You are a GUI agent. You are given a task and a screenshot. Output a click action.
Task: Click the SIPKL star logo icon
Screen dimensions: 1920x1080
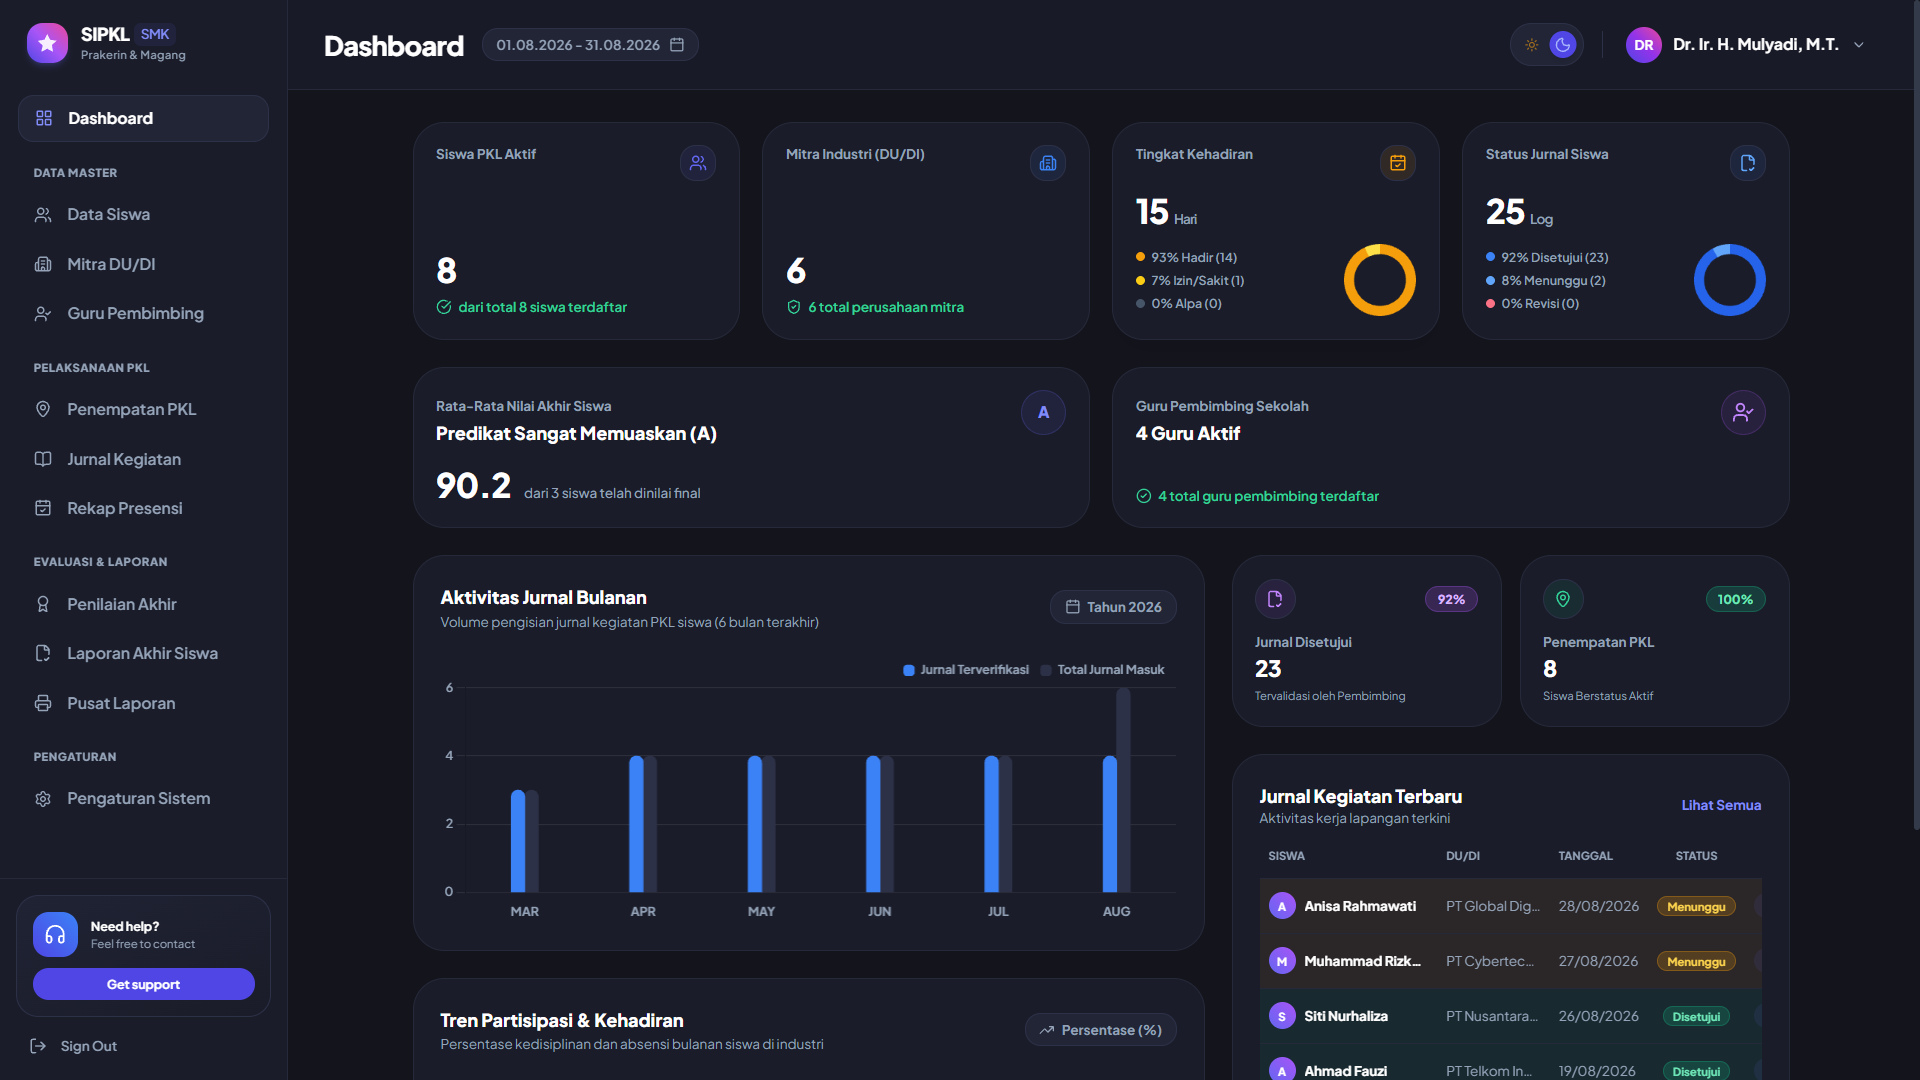(47, 43)
